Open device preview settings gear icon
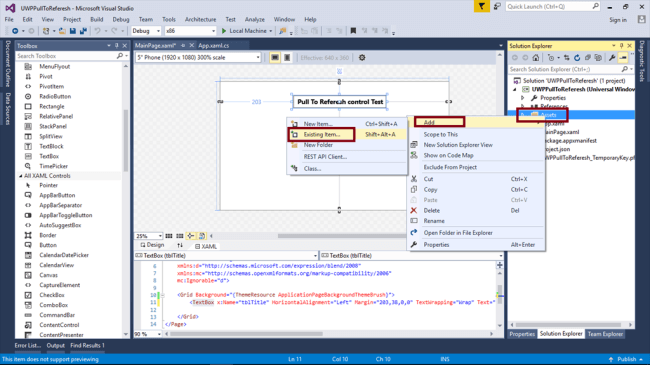Viewport: 650px width, 365px height. (x=362, y=58)
